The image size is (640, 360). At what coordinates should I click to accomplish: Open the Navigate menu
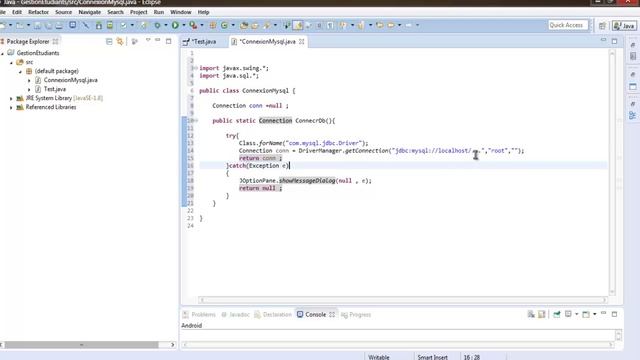[x=90, y=12]
